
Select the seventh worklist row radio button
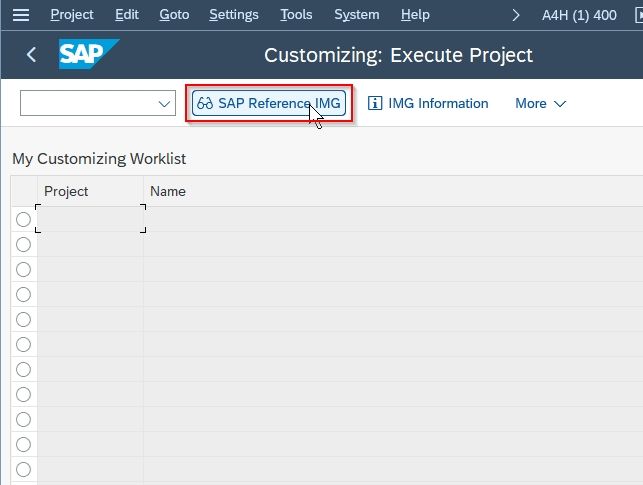23,369
